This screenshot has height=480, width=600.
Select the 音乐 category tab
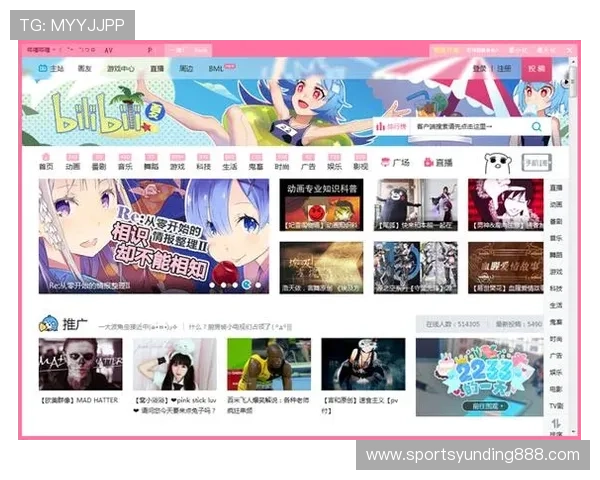coord(125,162)
